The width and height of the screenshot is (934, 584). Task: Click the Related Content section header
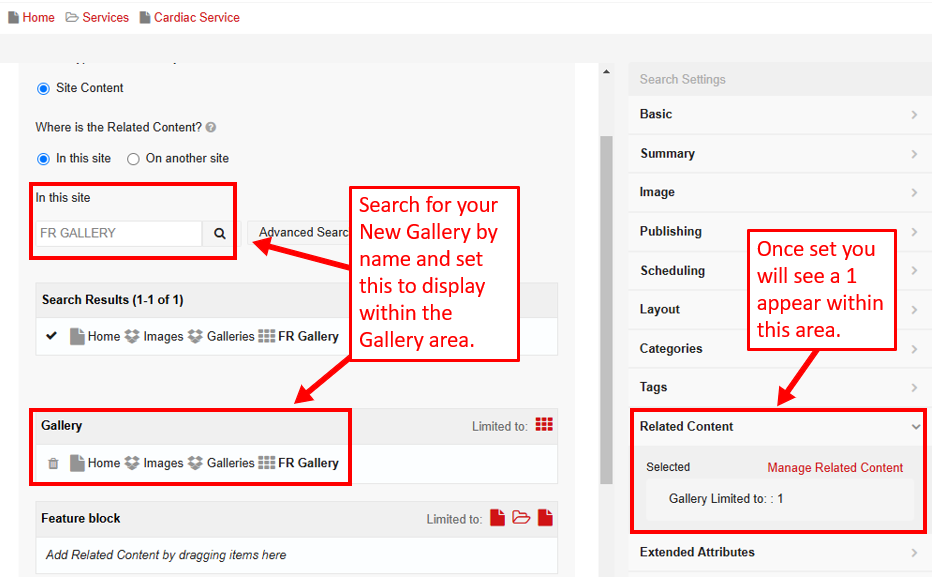pyautogui.click(x=778, y=427)
